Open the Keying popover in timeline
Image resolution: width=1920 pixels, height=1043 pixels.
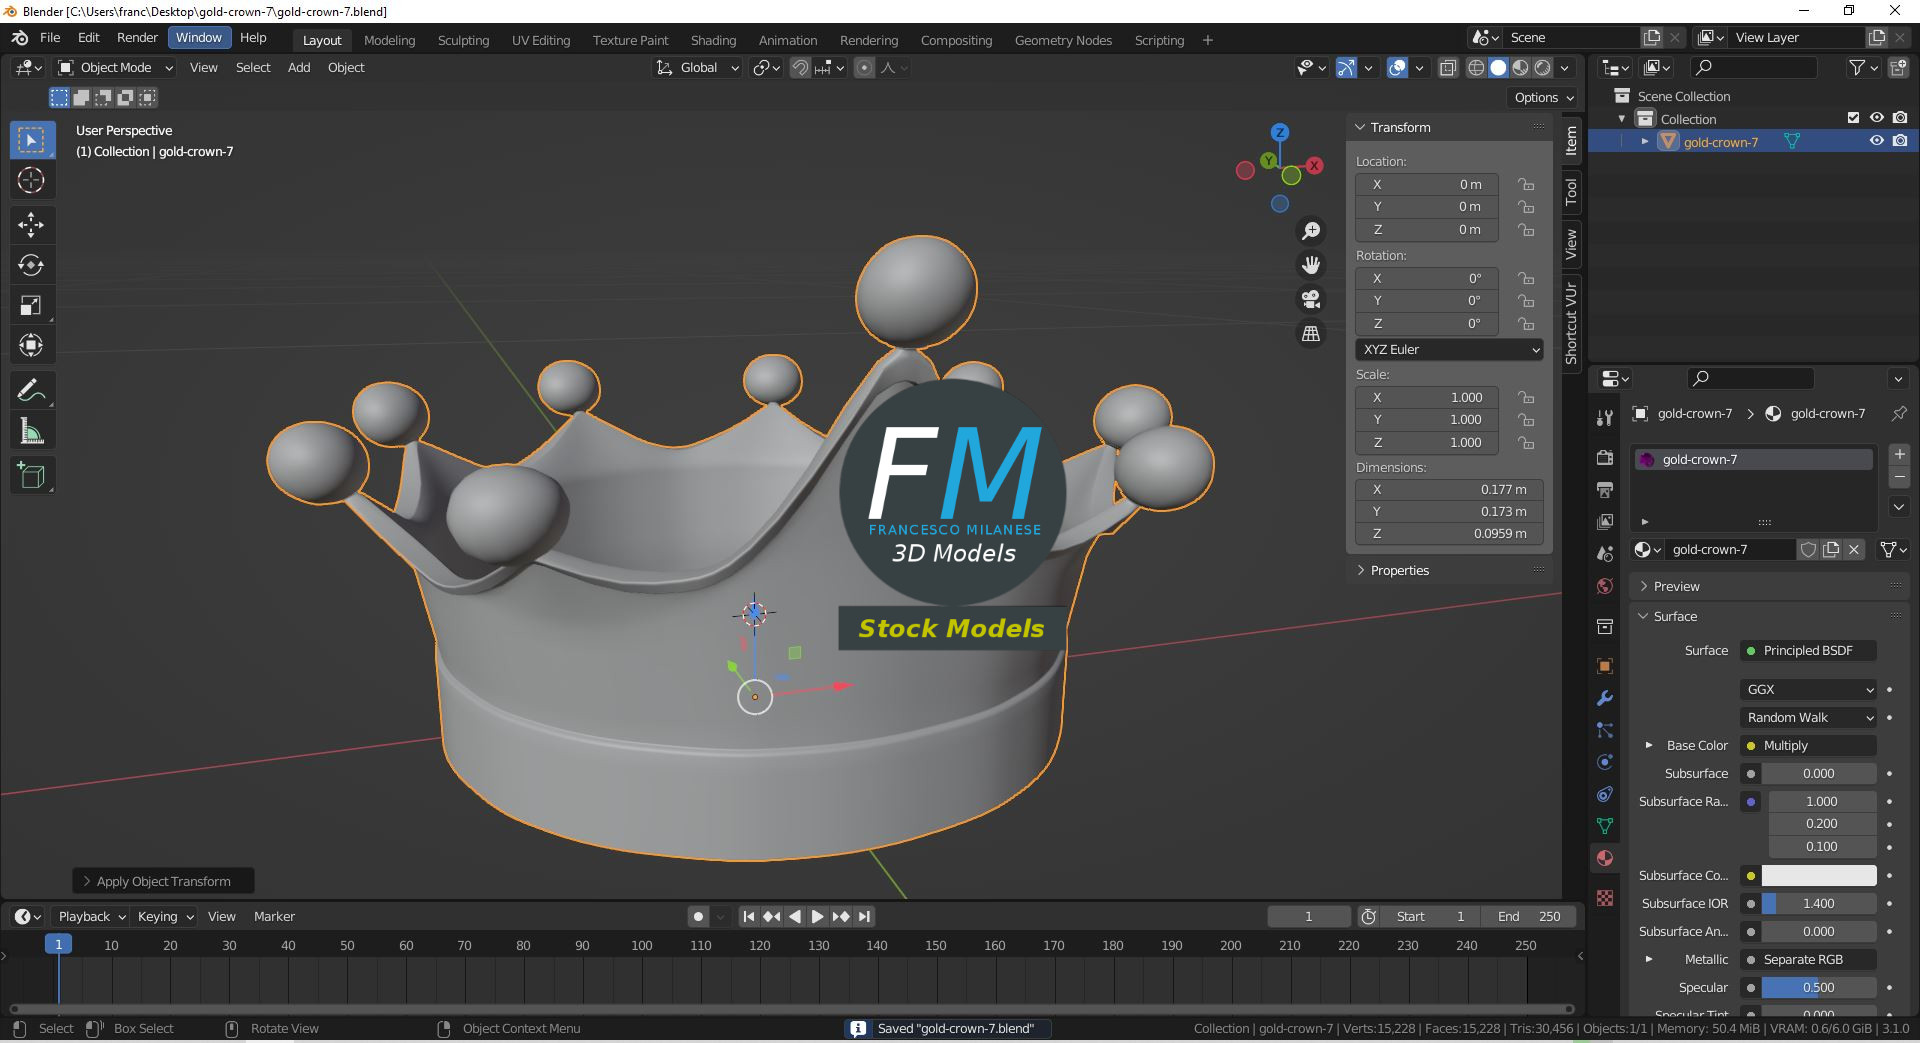tap(165, 916)
